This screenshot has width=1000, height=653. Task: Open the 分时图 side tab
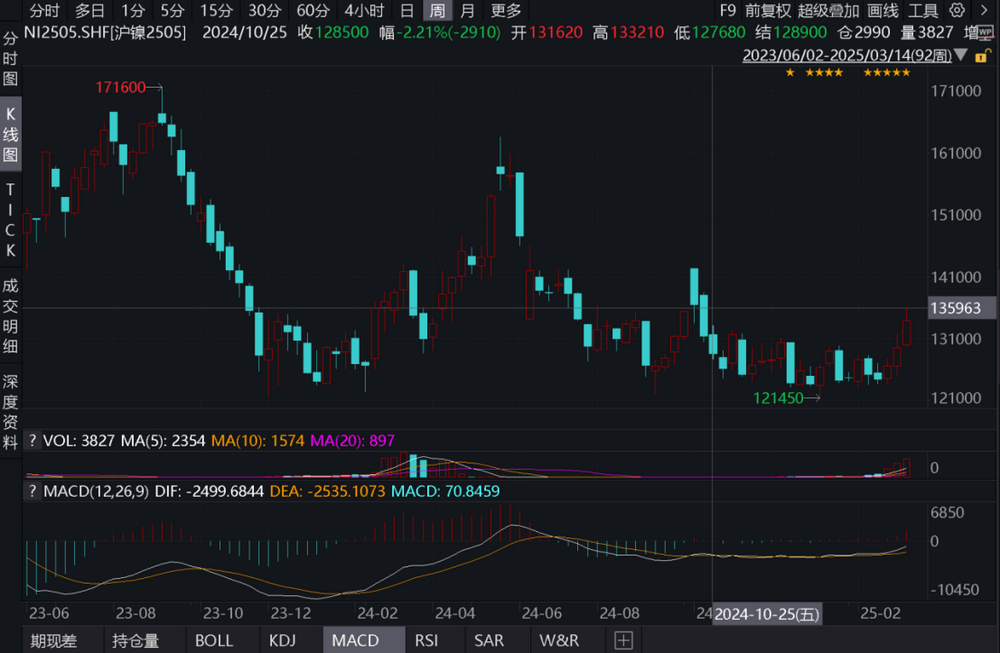(x=11, y=60)
